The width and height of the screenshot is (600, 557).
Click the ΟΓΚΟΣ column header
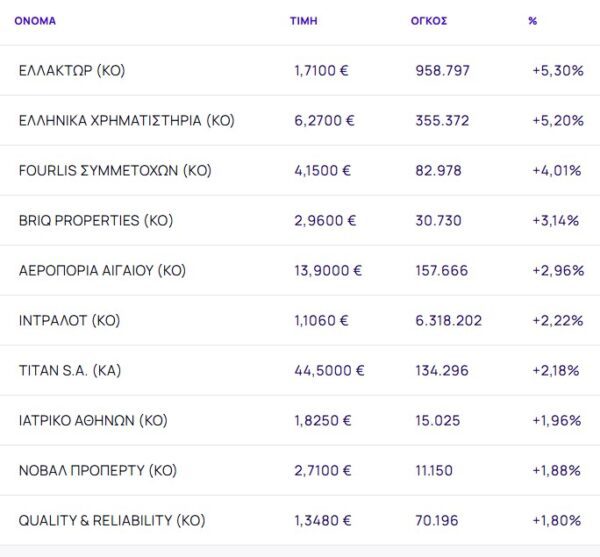(x=429, y=20)
